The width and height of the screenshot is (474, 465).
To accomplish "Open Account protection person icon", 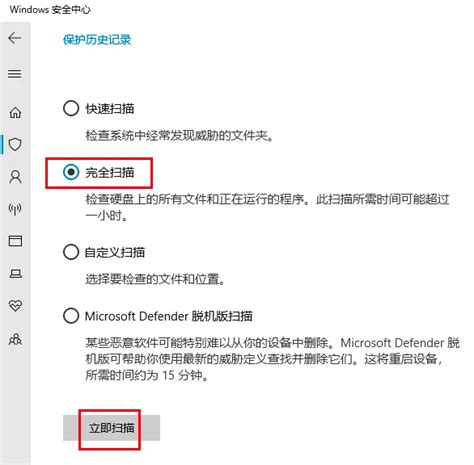I will click(x=15, y=177).
